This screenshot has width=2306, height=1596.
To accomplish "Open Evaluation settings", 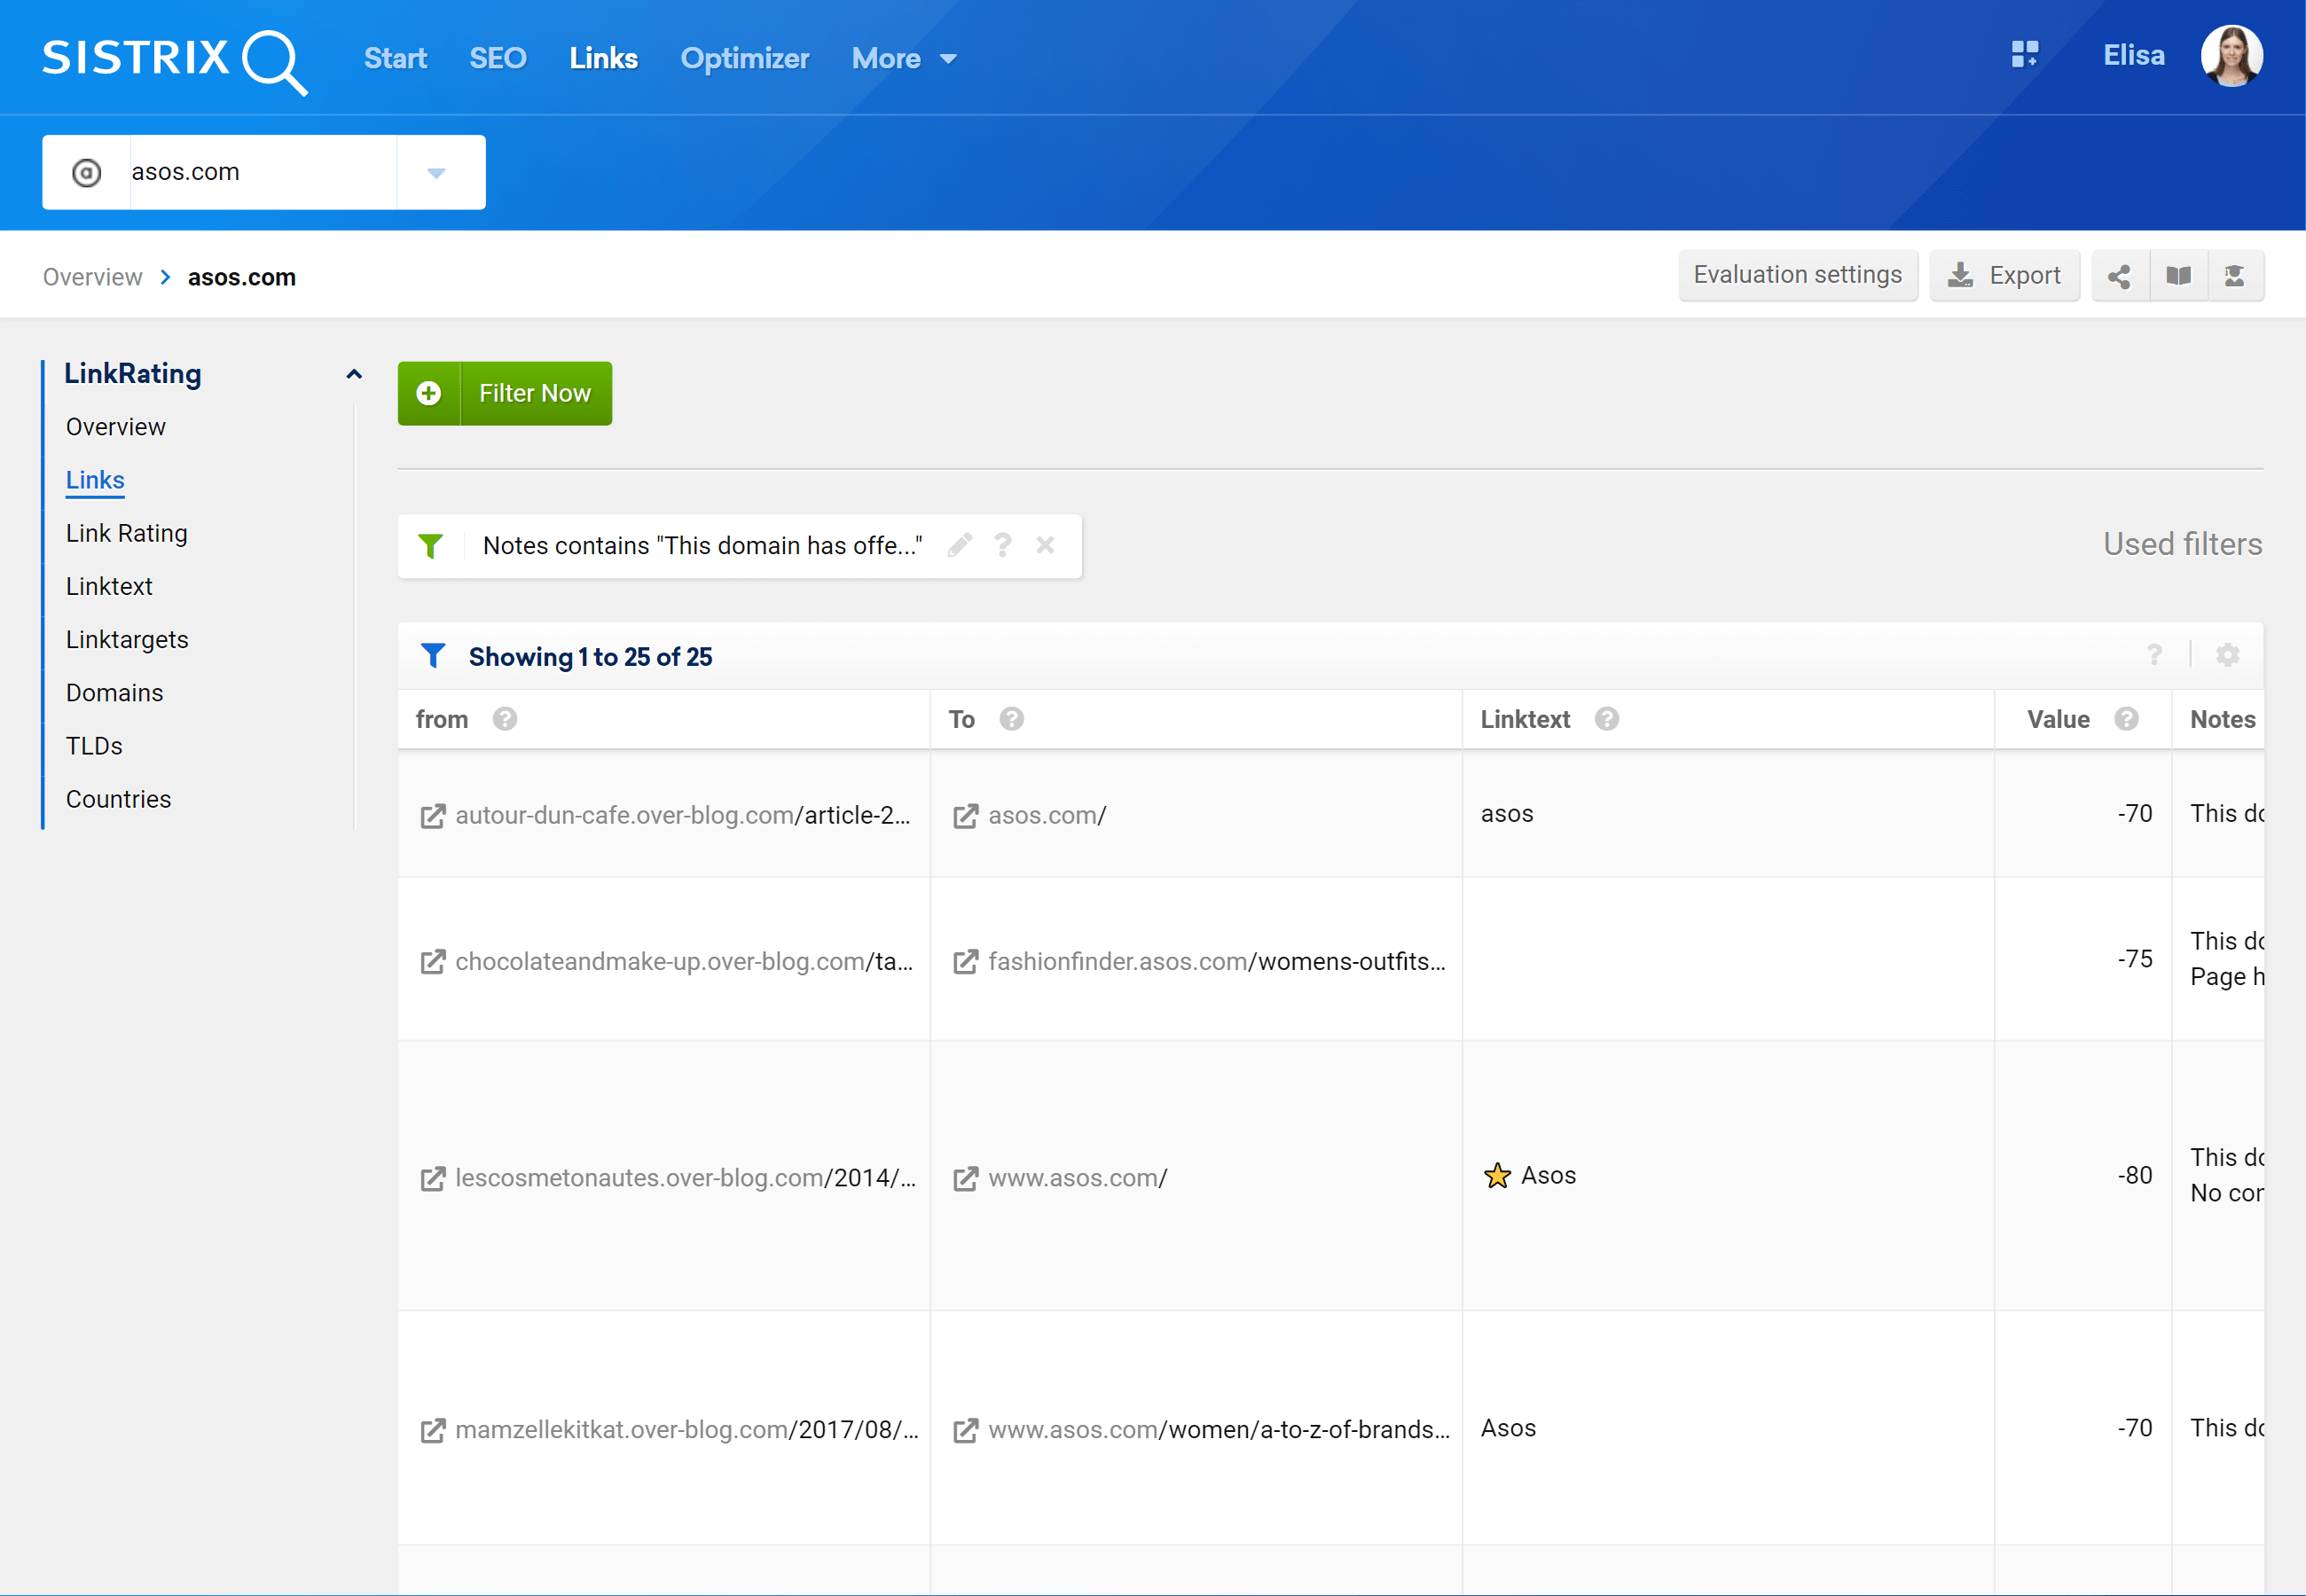I will coord(1797,275).
